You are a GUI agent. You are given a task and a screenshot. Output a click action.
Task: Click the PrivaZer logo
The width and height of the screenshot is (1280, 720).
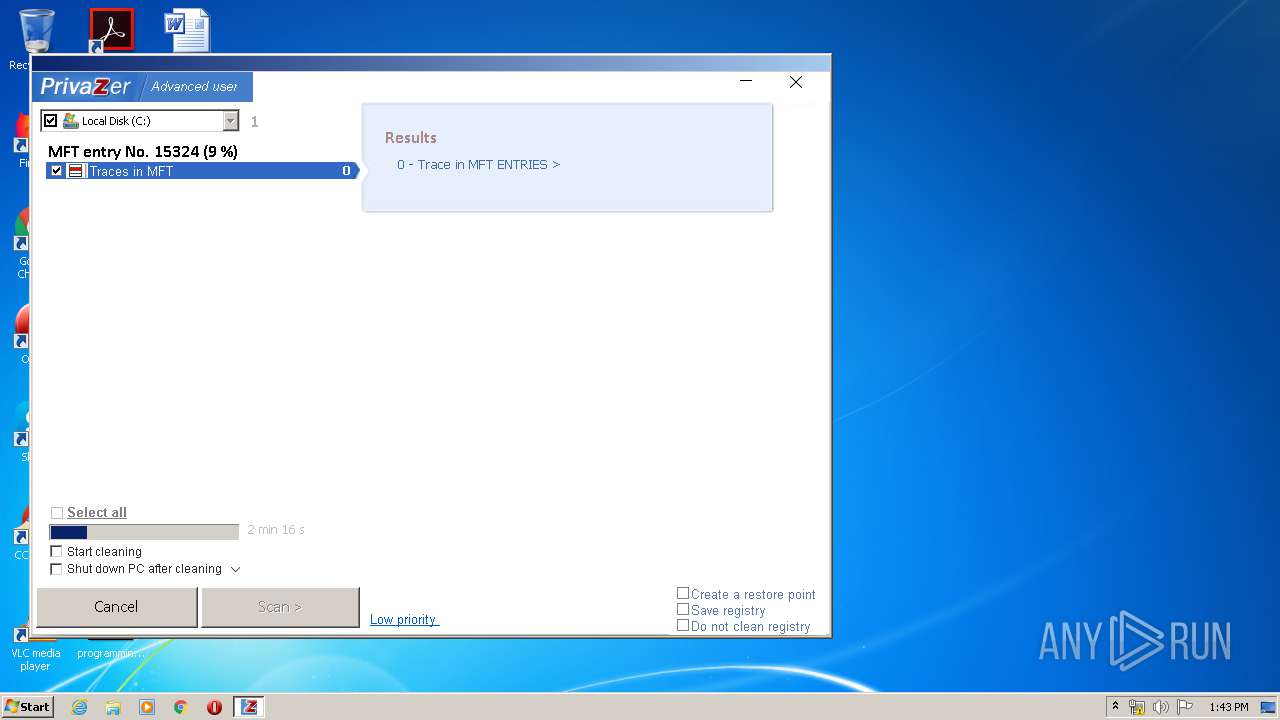pos(85,87)
